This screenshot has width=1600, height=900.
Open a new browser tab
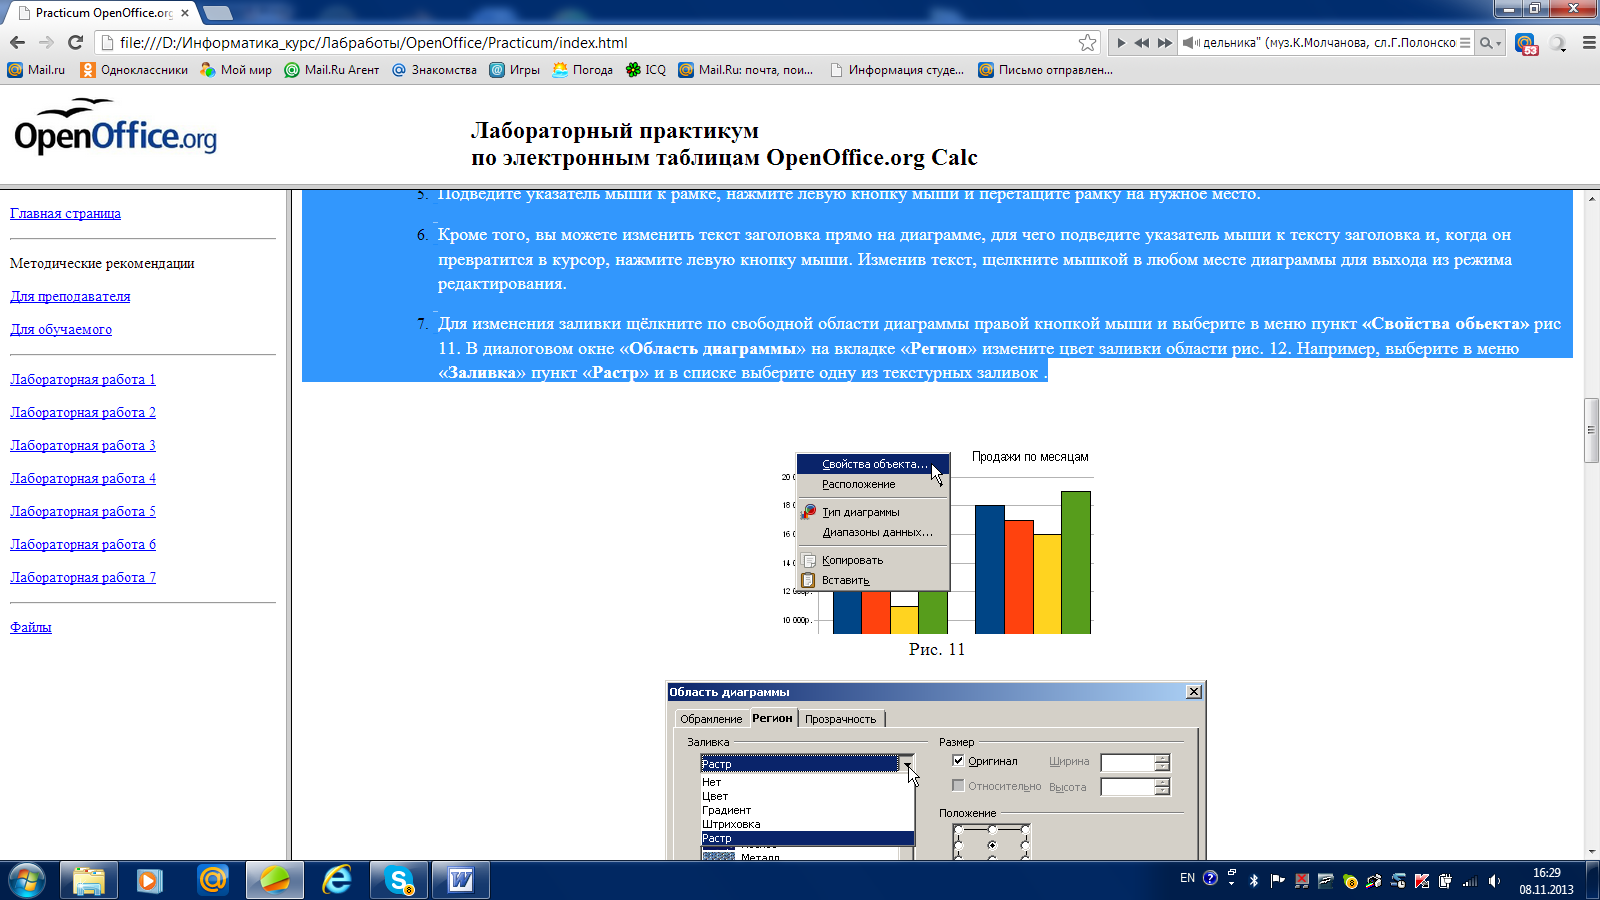(x=217, y=13)
